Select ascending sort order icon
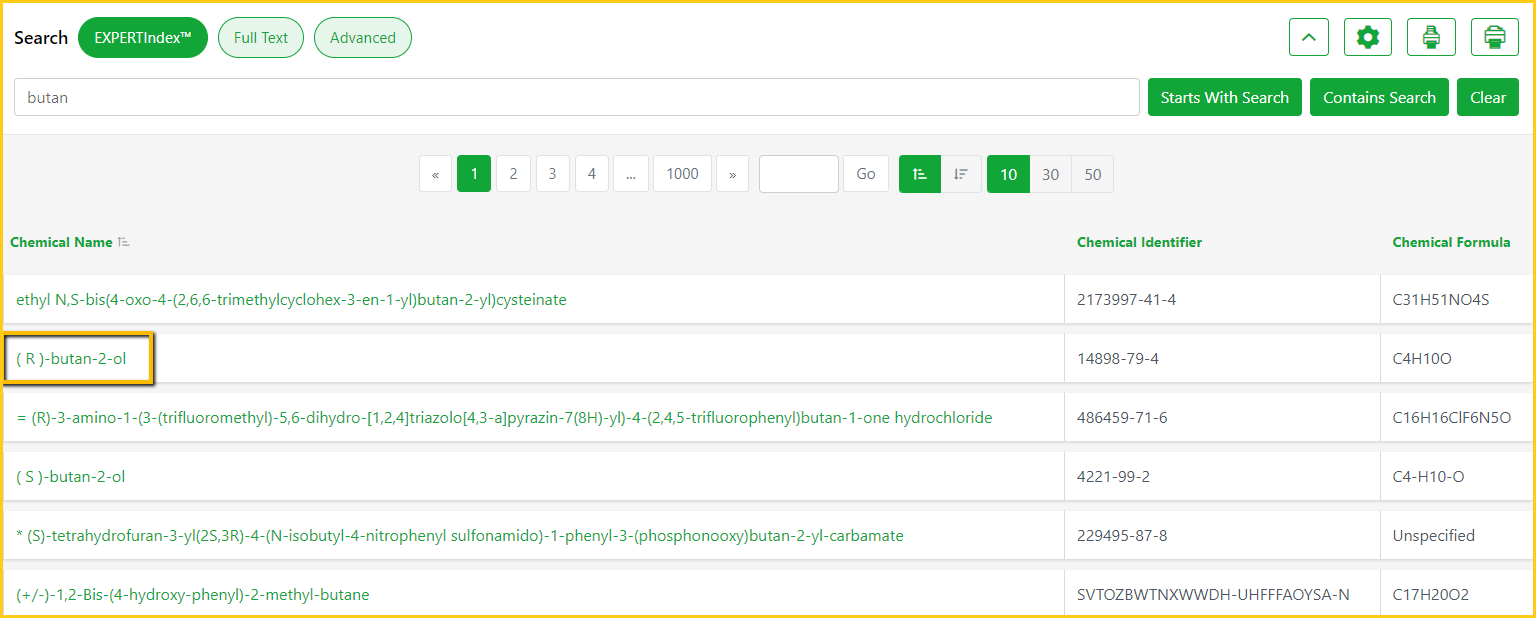The height and width of the screenshot is (618, 1536). pos(920,174)
